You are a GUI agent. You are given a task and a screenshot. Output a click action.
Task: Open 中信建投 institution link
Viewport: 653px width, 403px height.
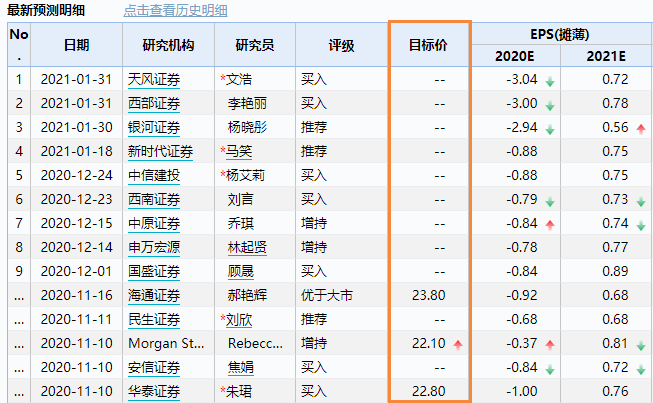[154, 176]
